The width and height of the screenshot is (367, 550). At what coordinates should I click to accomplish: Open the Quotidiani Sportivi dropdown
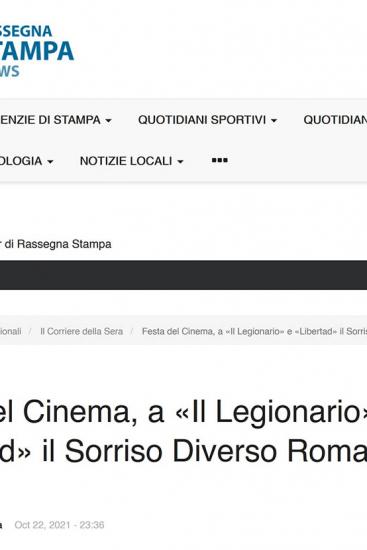[207, 120]
